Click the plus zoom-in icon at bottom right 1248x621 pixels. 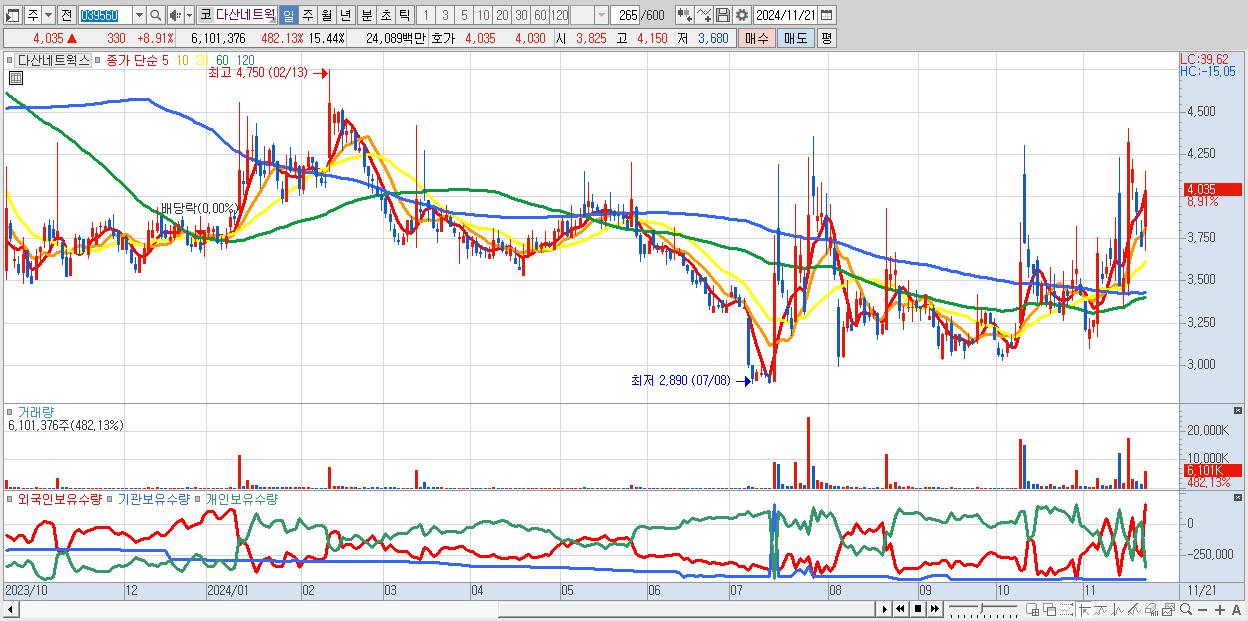tap(1220, 609)
